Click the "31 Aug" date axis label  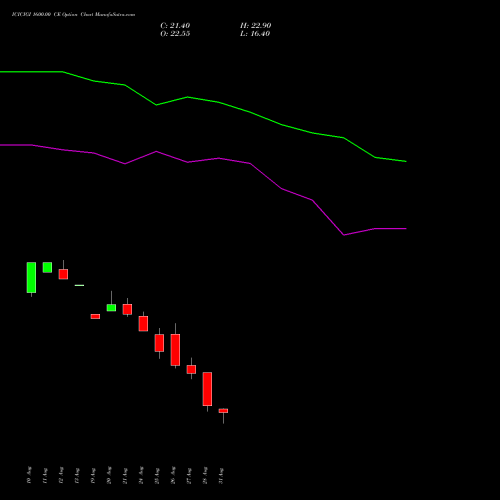point(221,475)
